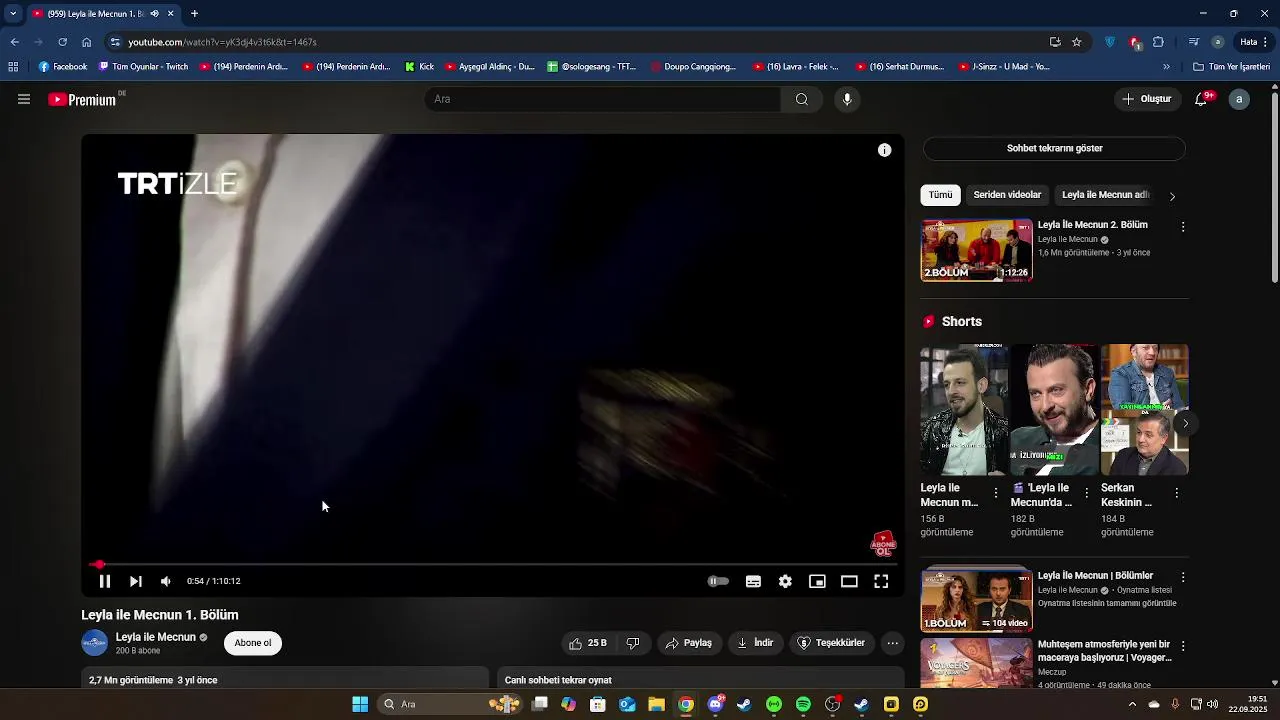Image resolution: width=1280 pixels, height=720 pixels.
Task: Open new browser tab
Action: pyautogui.click(x=194, y=14)
